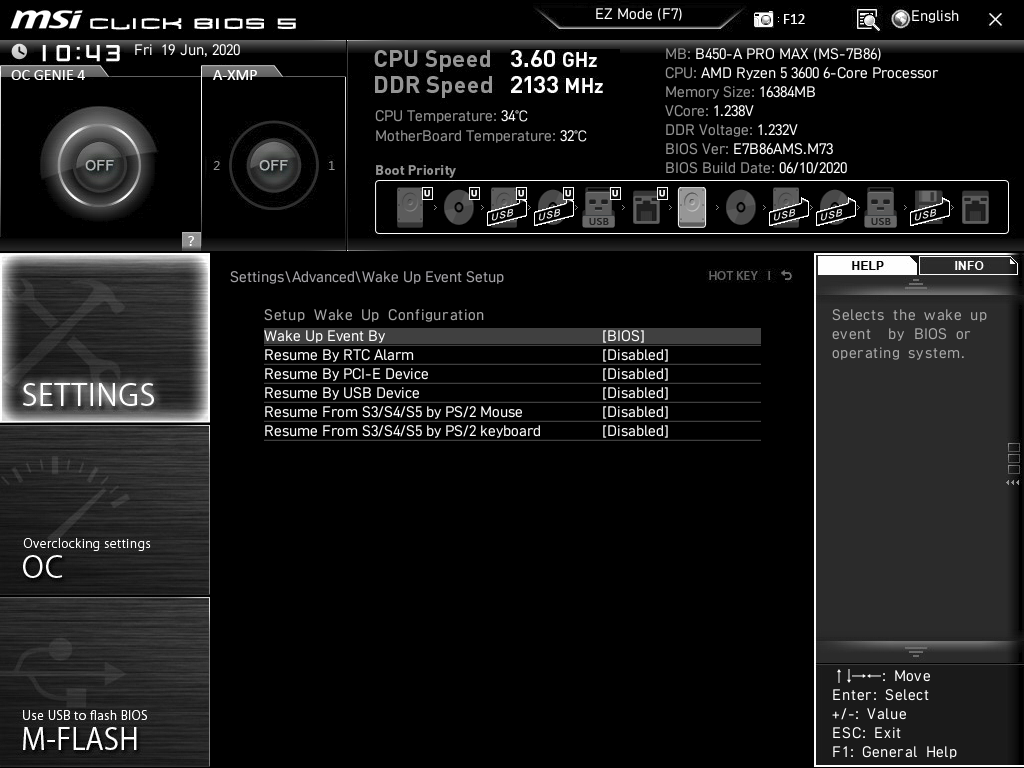This screenshot has height=768, width=1024.
Task: Switch to the HELP tab
Action: click(x=867, y=265)
